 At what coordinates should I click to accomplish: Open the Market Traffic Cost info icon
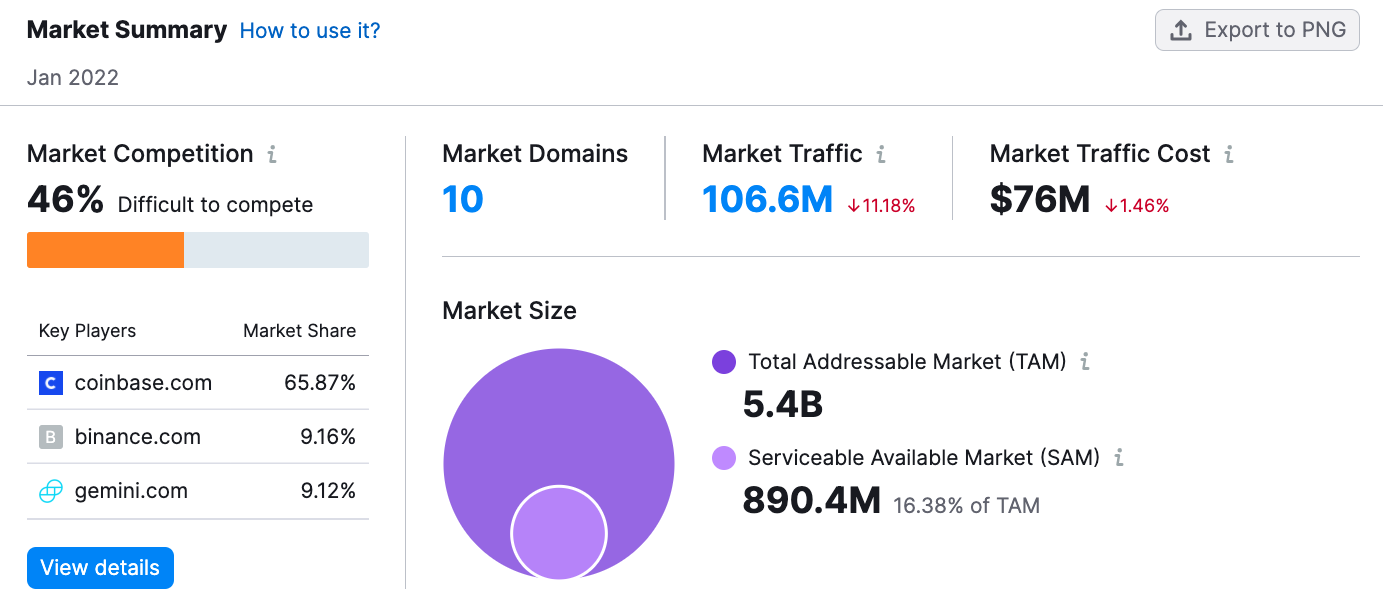(x=1229, y=154)
